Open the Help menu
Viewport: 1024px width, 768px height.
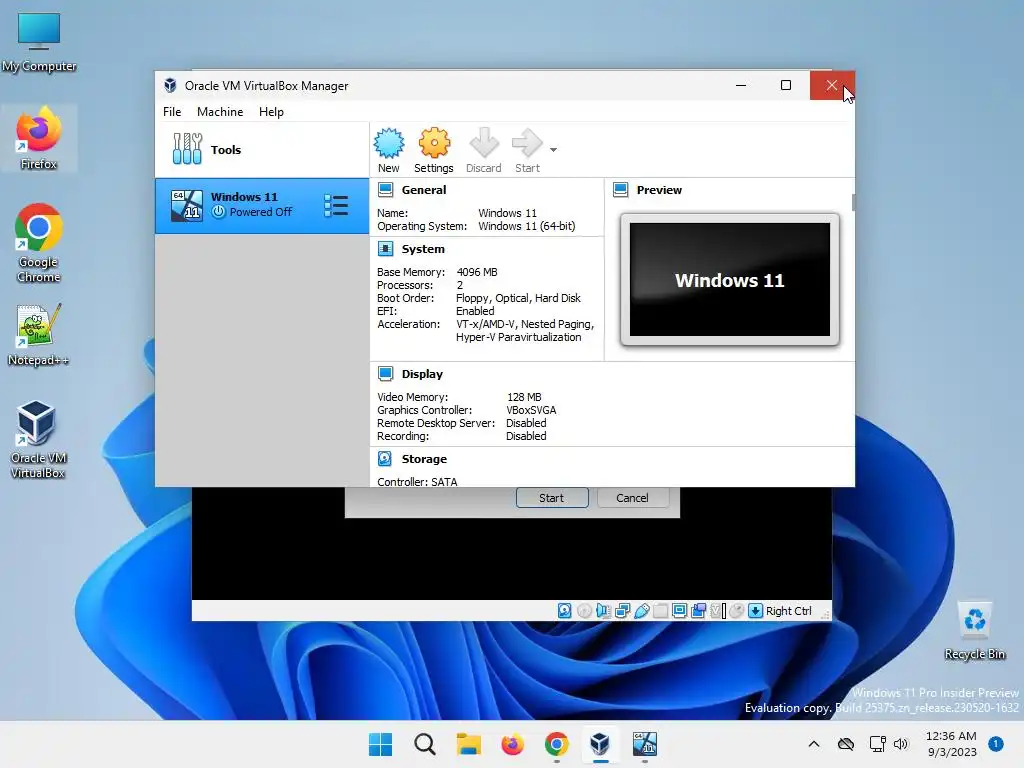(271, 112)
